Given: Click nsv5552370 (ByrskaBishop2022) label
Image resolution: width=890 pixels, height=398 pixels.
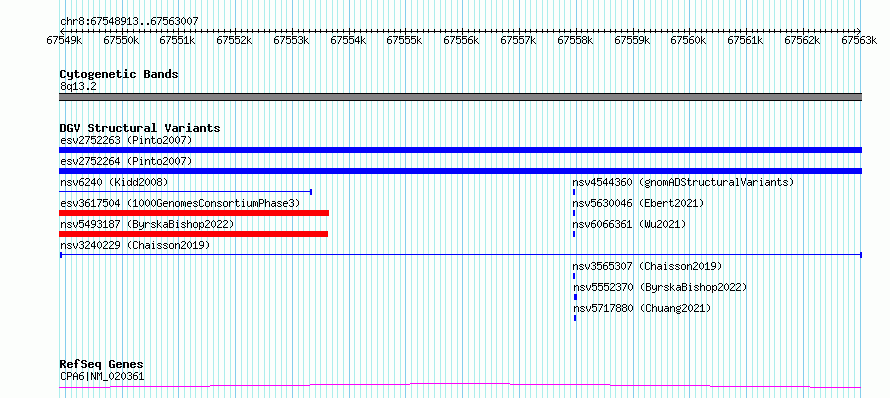Looking at the screenshot, I should [660, 287].
